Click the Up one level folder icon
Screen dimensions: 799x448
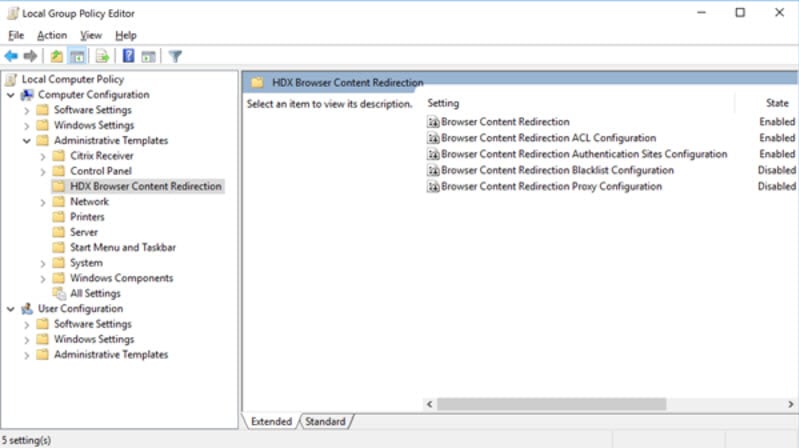[57, 56]
